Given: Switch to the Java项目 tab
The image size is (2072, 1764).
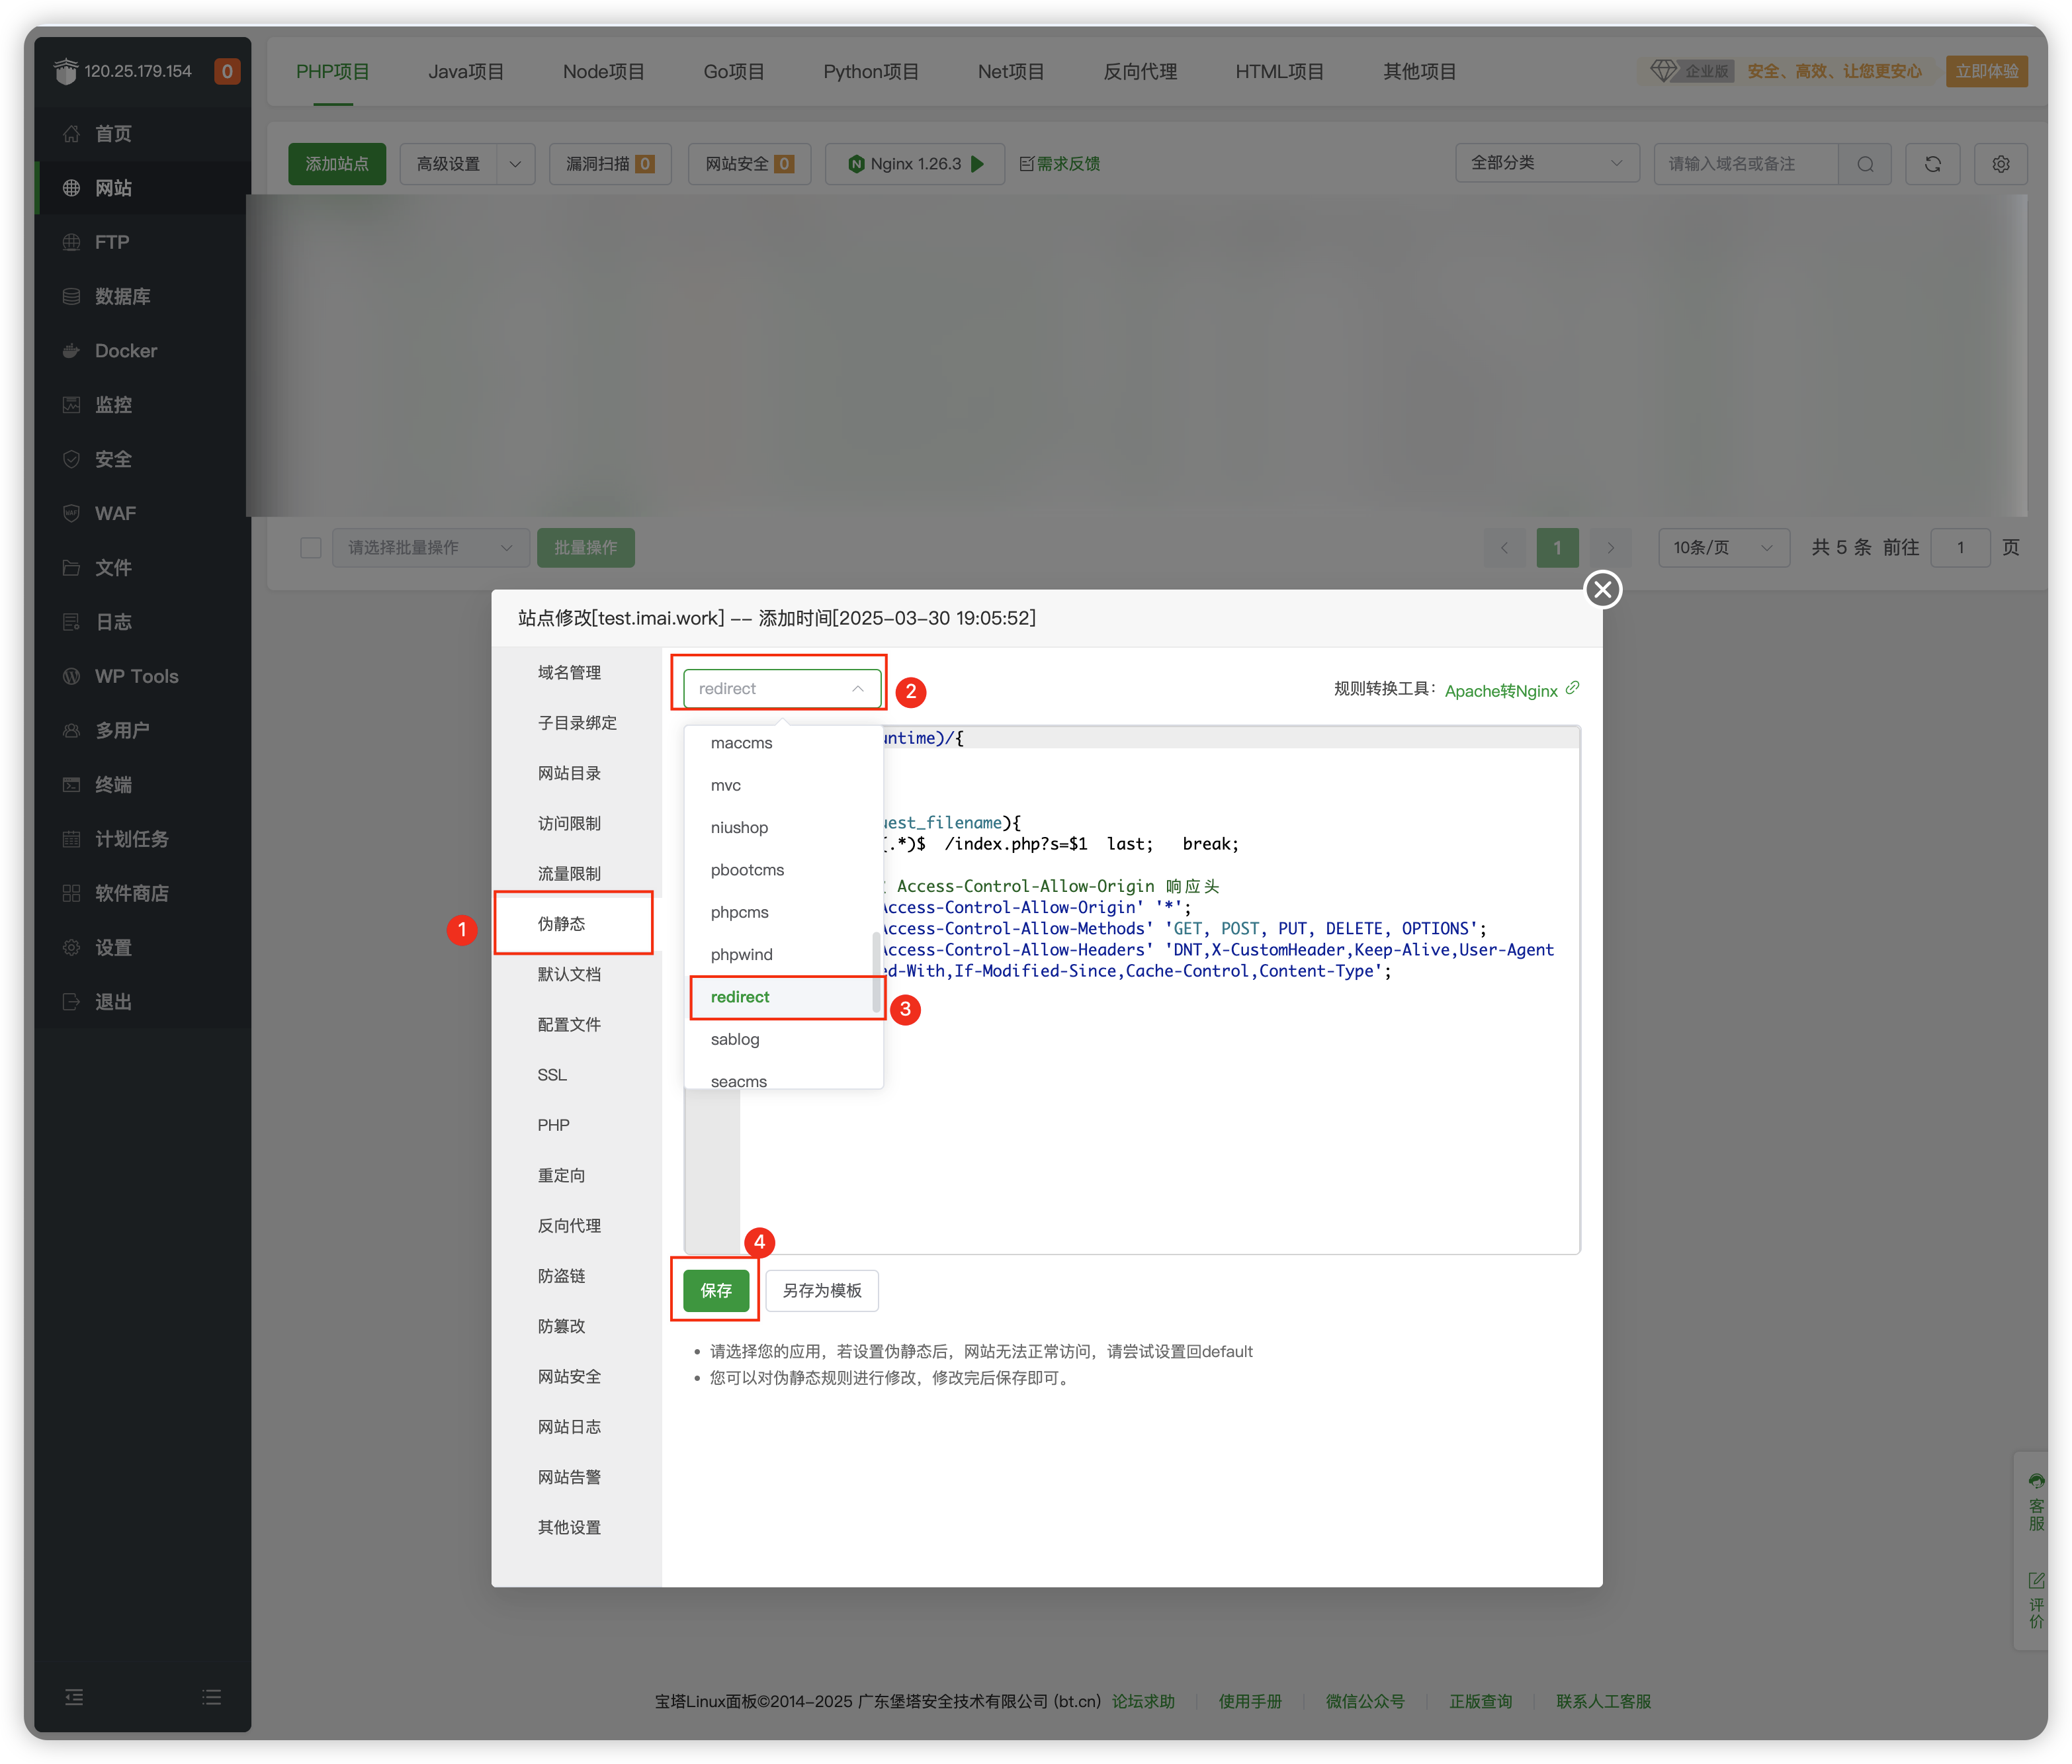Looking at the screenshot, I should tap(466, 72).
